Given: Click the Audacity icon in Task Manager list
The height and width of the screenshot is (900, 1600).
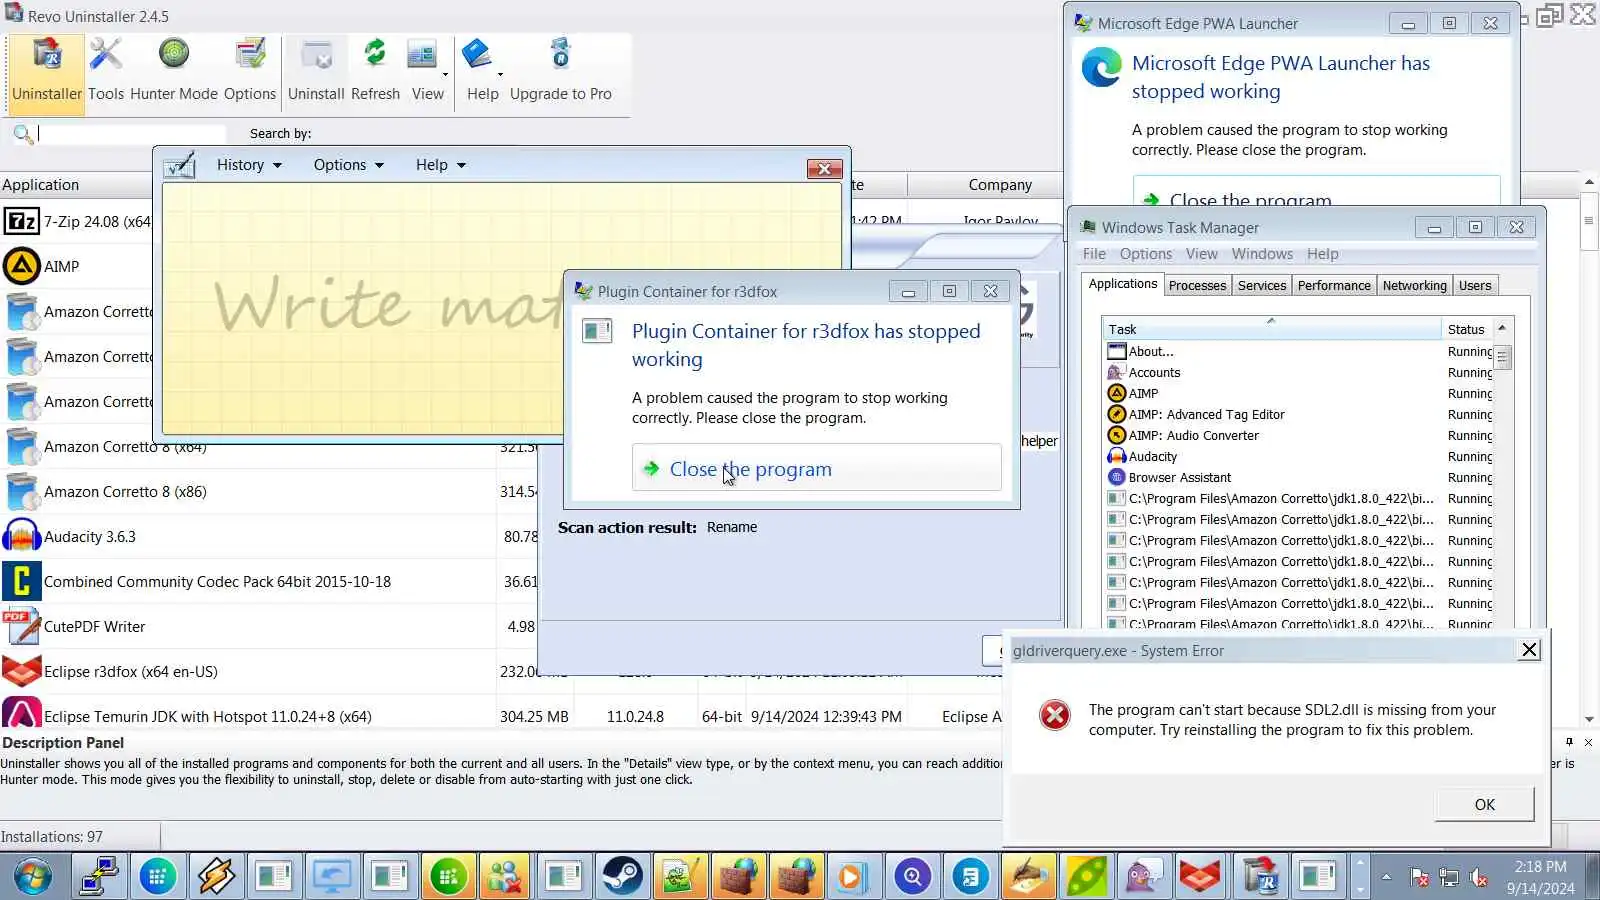Looking at the screenshot, I should point(1117,456).
